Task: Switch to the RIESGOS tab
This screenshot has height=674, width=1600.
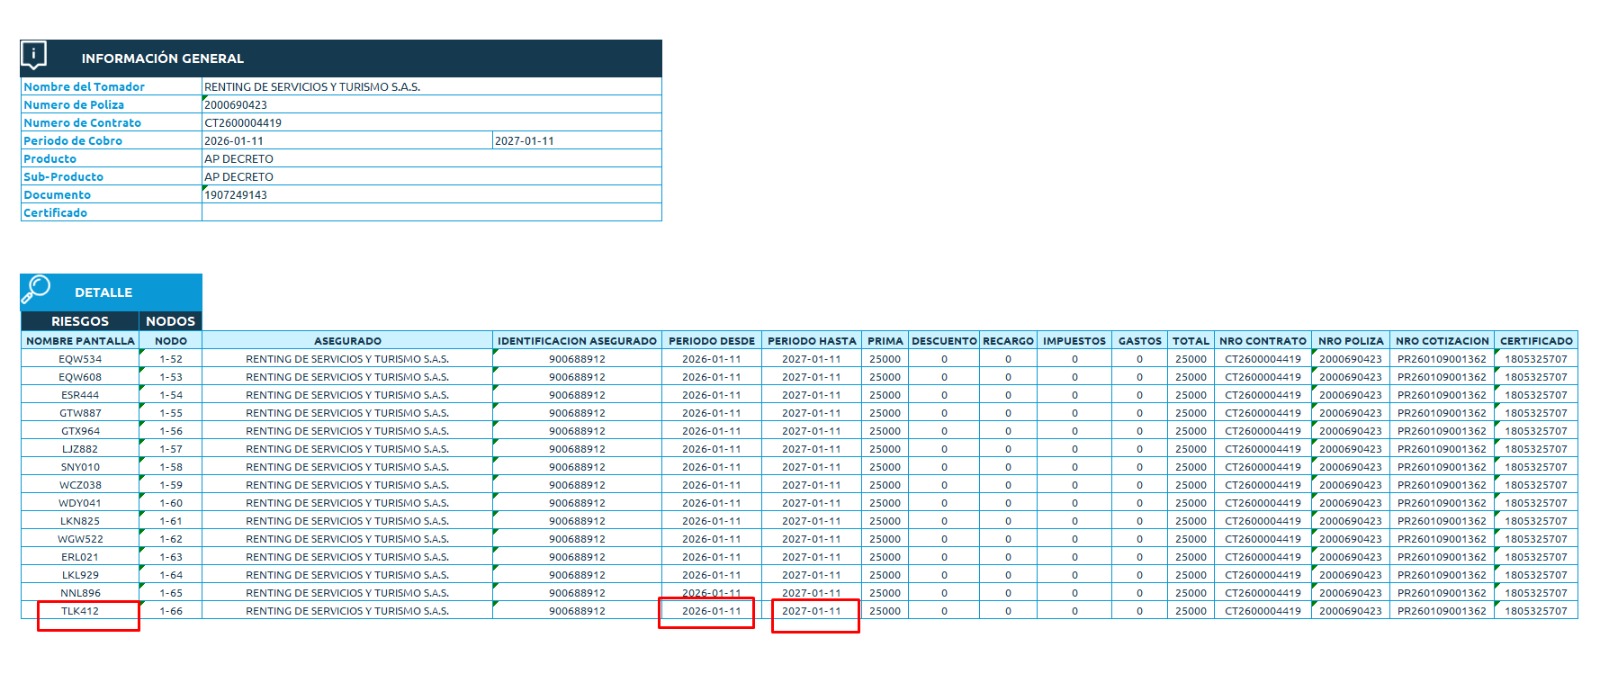Action: tap(80, 321)
